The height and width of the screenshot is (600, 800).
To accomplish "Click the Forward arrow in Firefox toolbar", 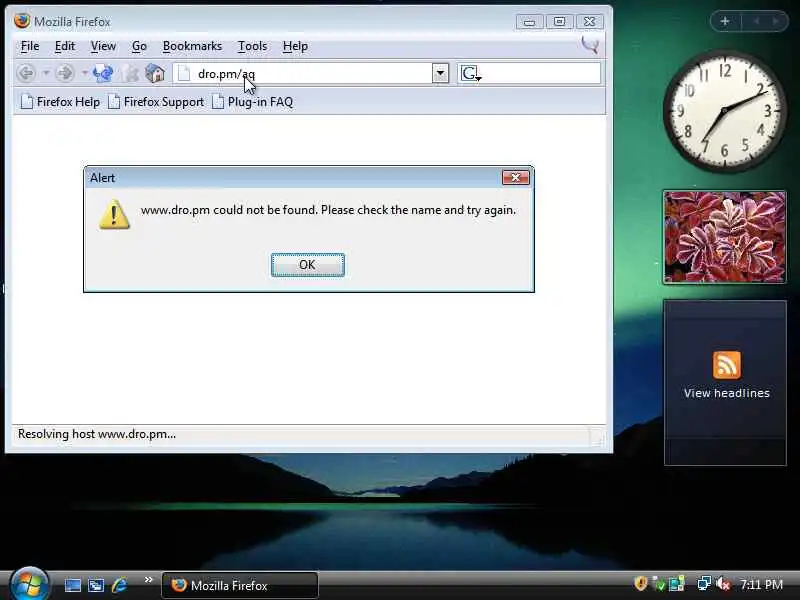I will point(65,73).
